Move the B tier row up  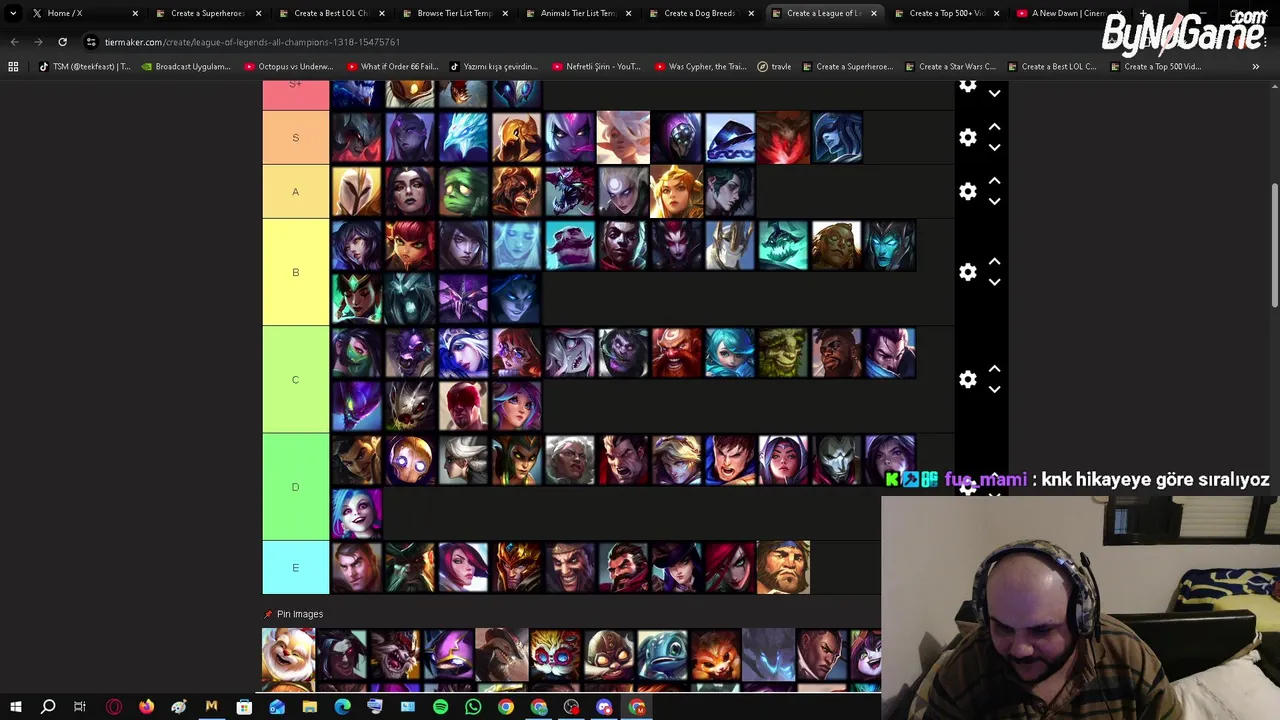point(994,262)
